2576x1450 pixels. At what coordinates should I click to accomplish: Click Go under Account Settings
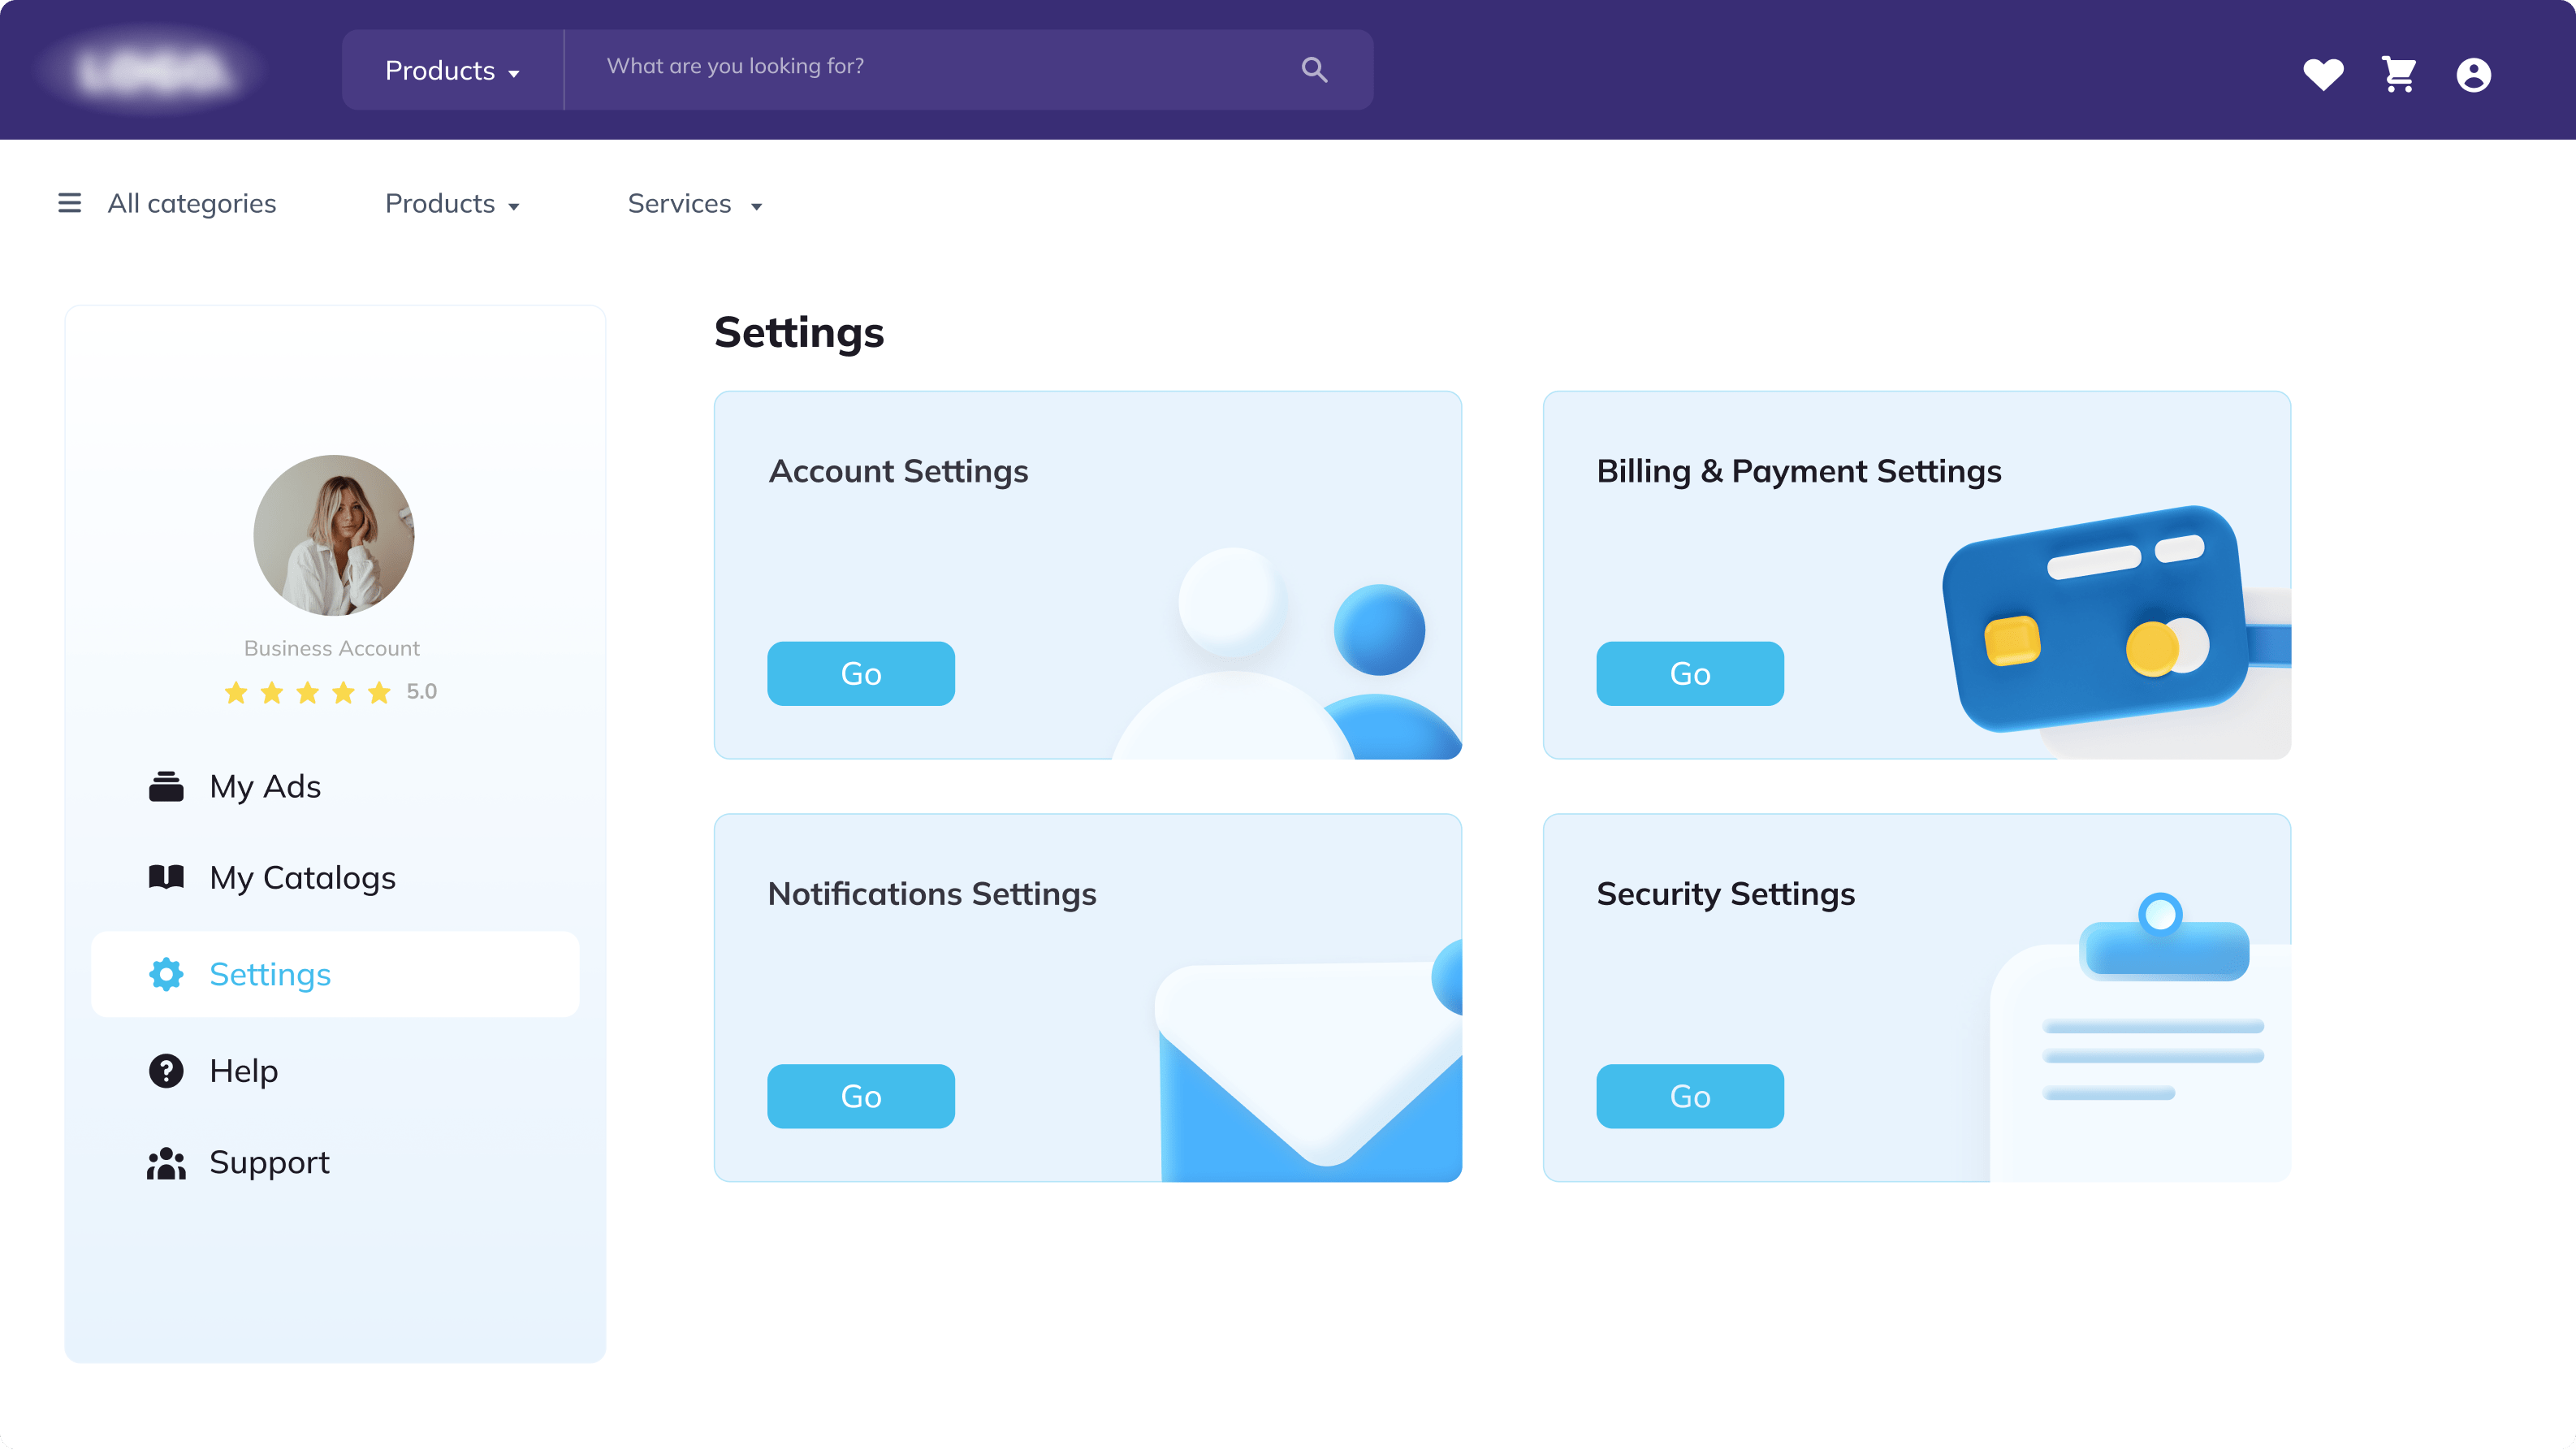(x=861, y=674)
